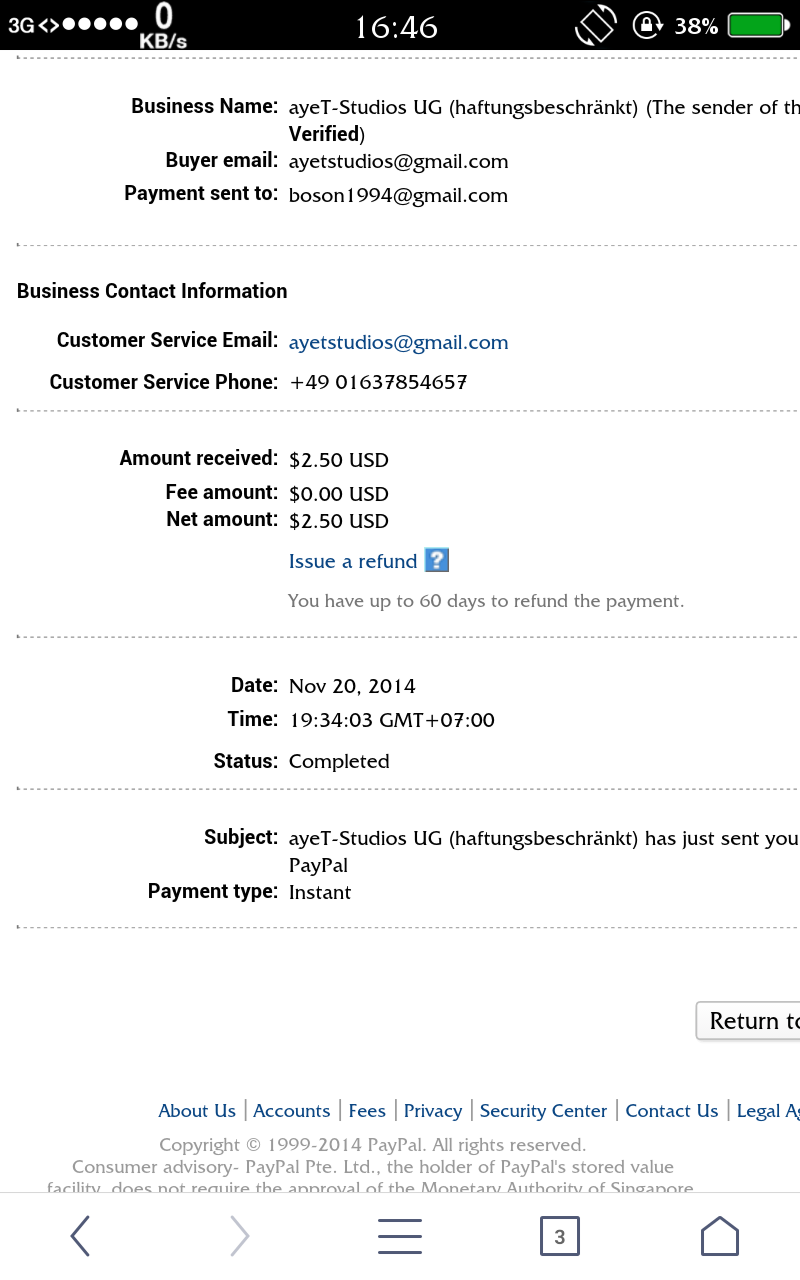Tap the browser forward arrow
Viewport: 800px width, 1280px height.
[x=239, y=1236]
